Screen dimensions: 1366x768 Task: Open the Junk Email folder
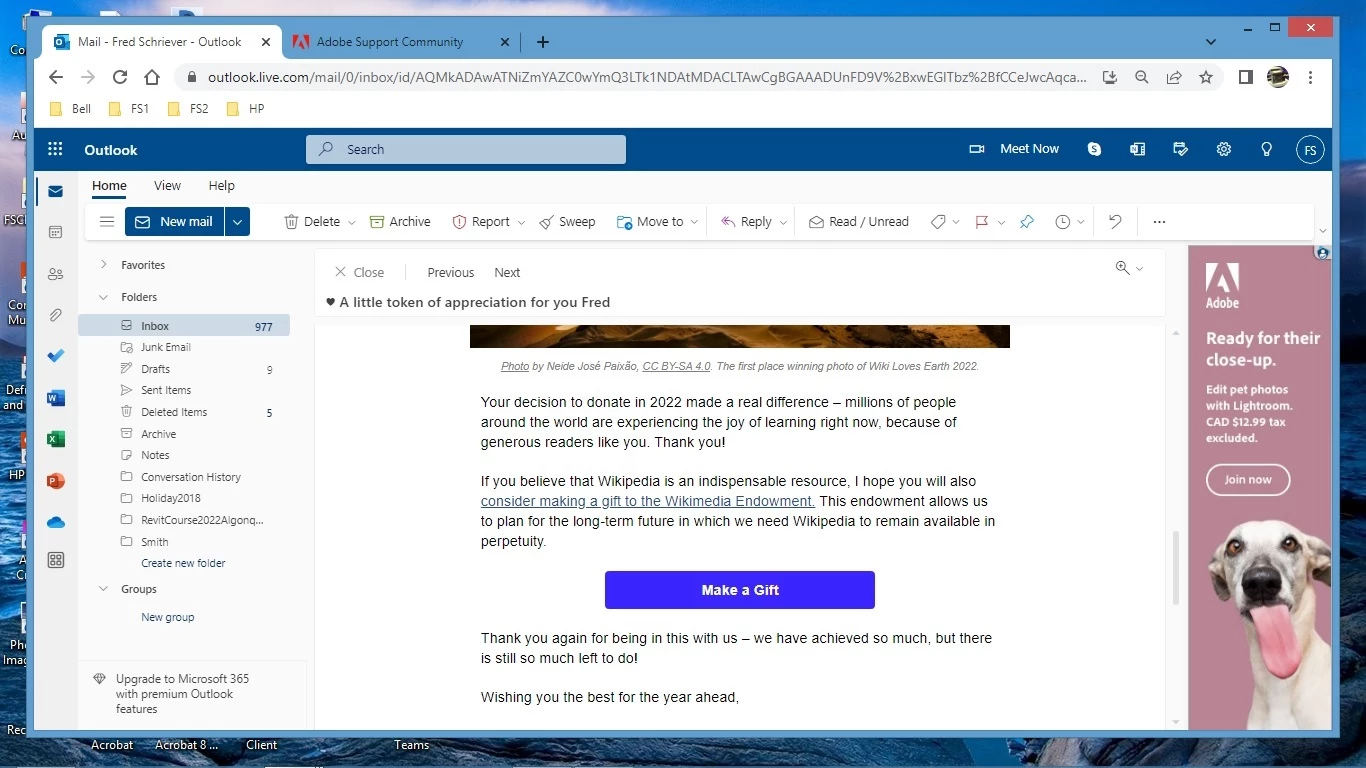coord(166,347)
